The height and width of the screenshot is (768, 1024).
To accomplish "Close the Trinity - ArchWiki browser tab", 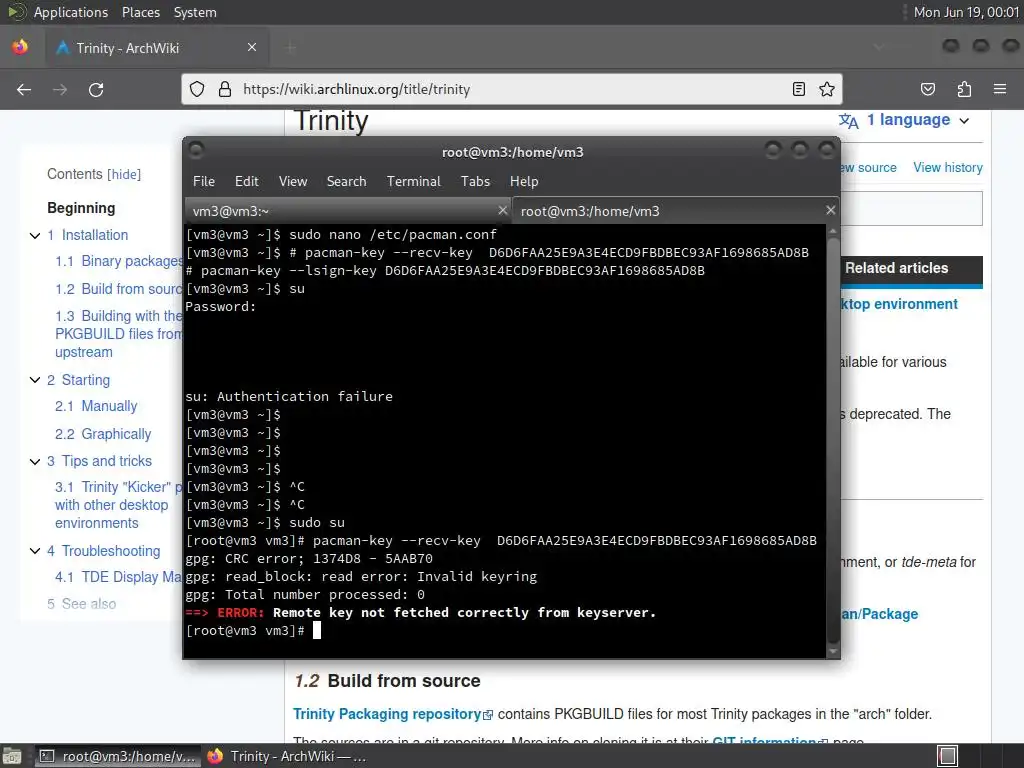I will tap(252, 48).
